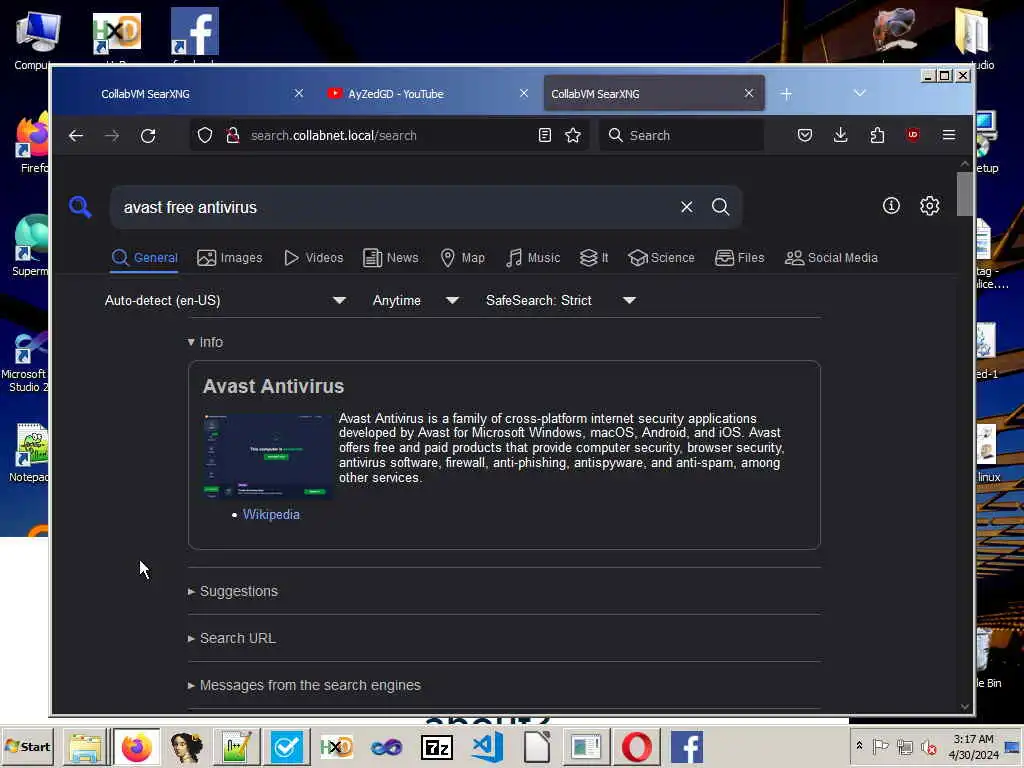This screenshot has height=768, width=1024.
Task: Open a new tab with plus button
Action: tap(786, 94)
